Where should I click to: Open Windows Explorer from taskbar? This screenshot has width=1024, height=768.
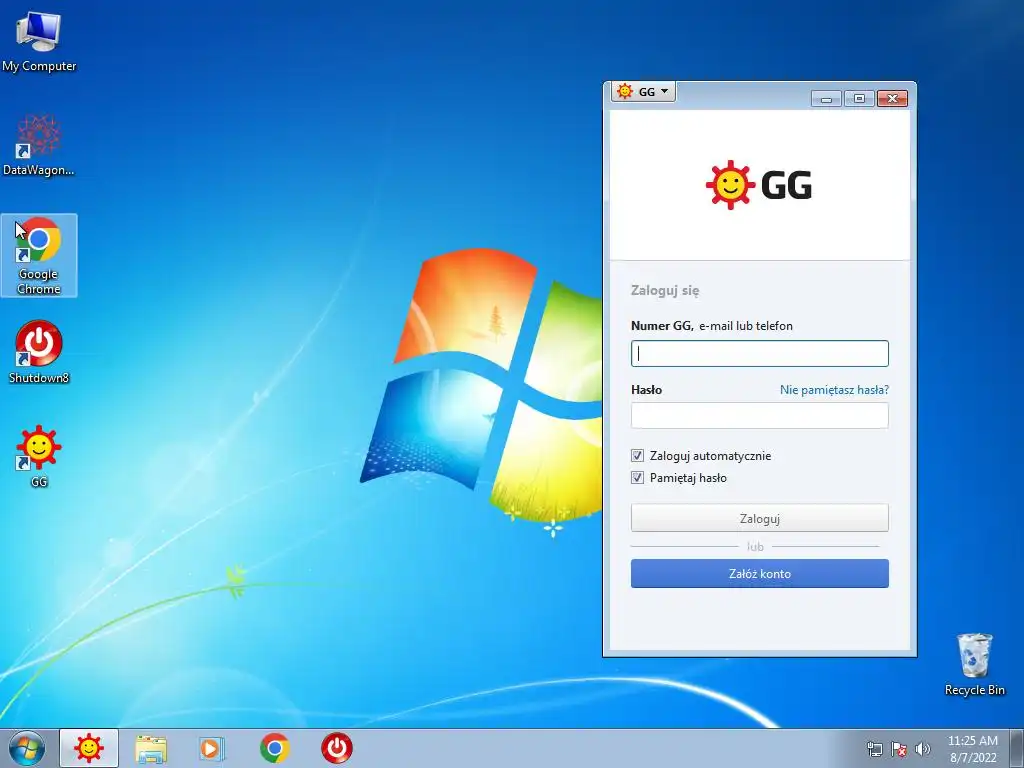pyautogui.click(x=151, y=748)
